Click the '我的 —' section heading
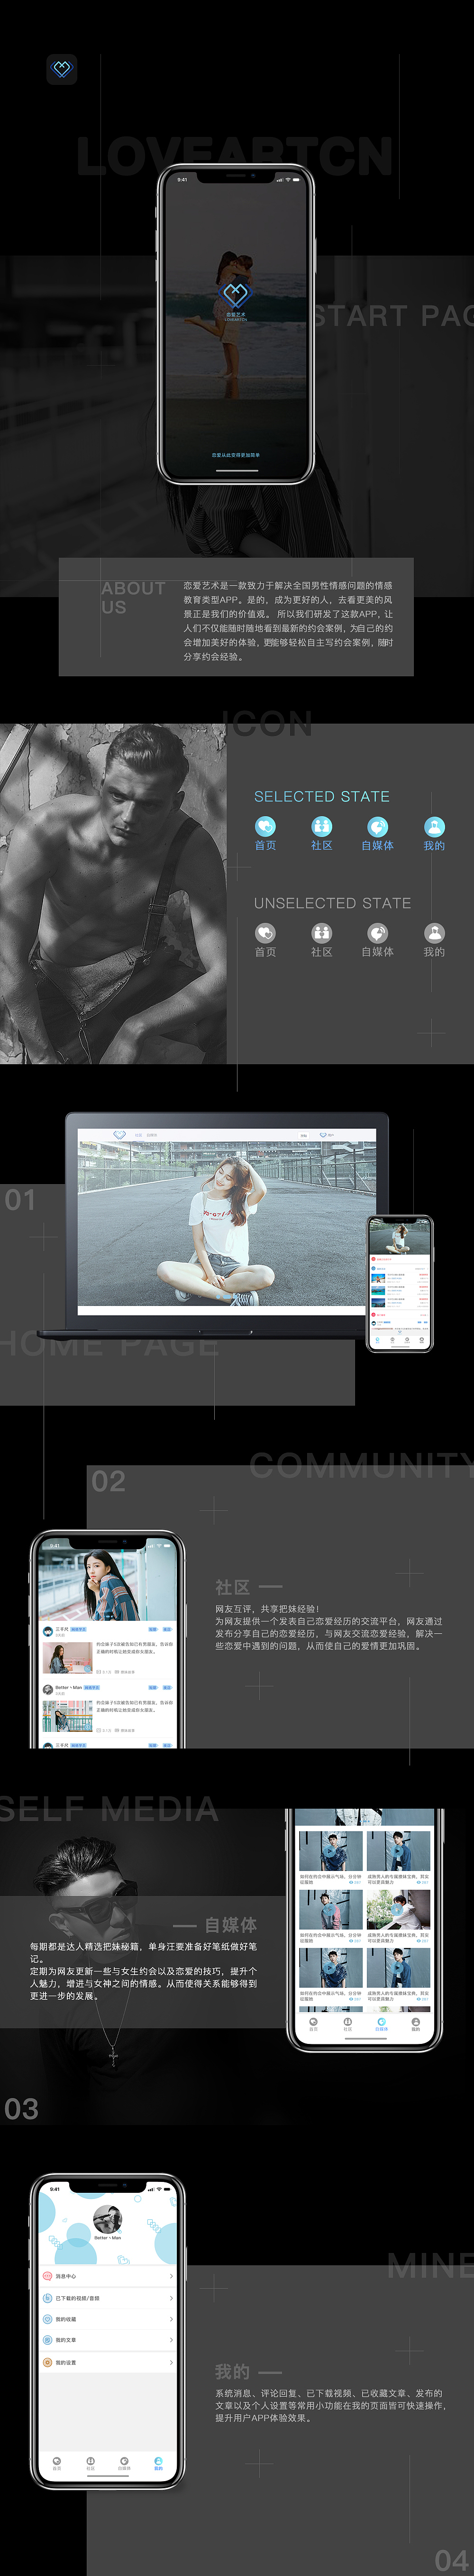Screen dimensions: 474x2576 click(x=249, y=2372)
